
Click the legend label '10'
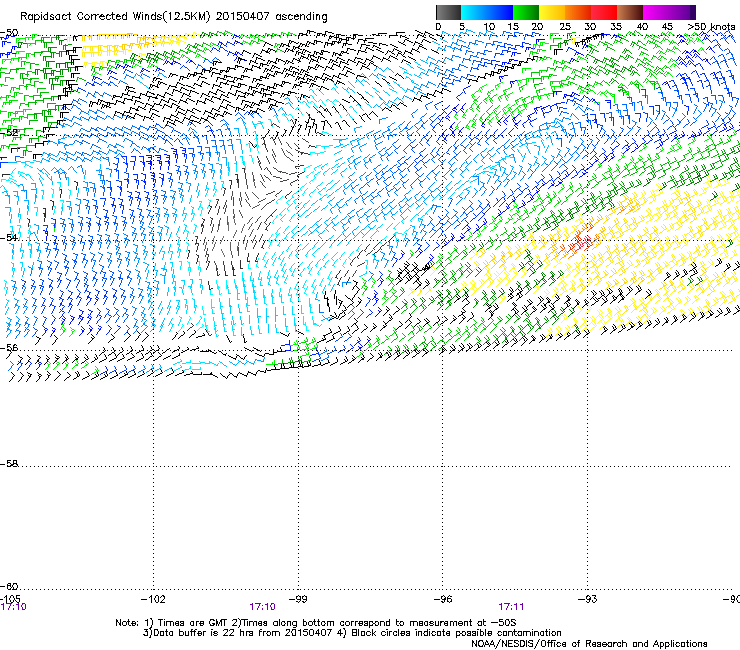coord(489,27)
